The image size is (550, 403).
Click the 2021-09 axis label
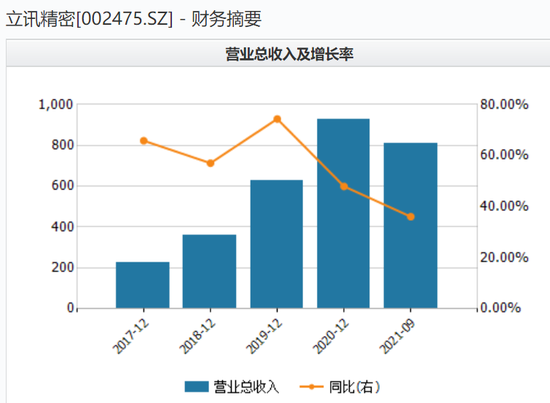[397, 336]
